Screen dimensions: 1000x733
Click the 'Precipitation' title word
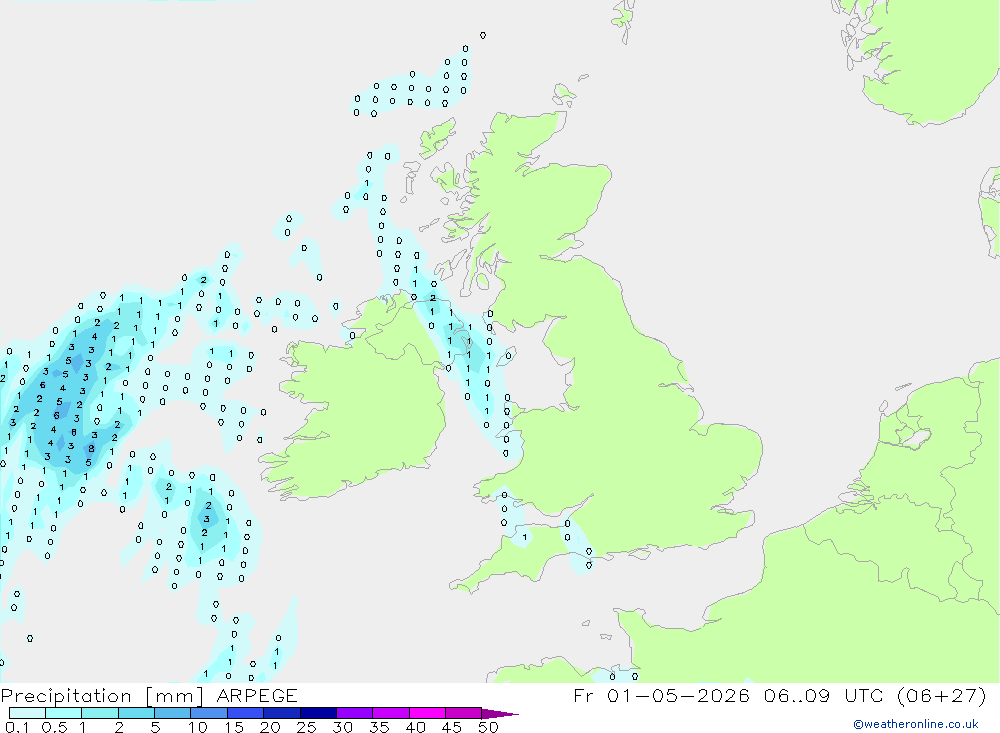click(66, 696)
